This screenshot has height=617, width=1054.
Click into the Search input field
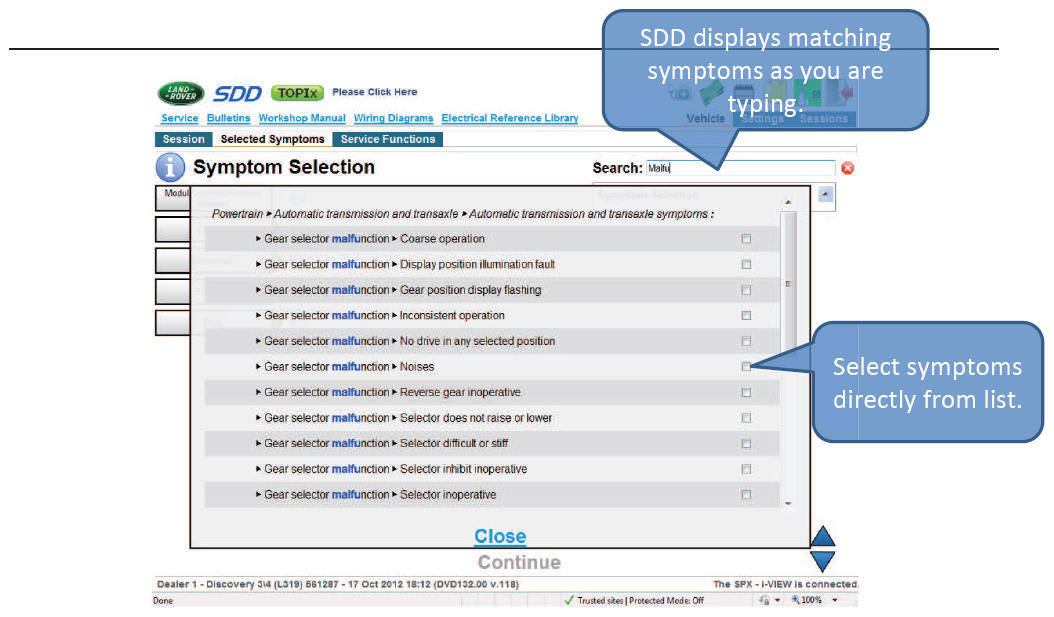pyautogui.click(x=740, y=168)
